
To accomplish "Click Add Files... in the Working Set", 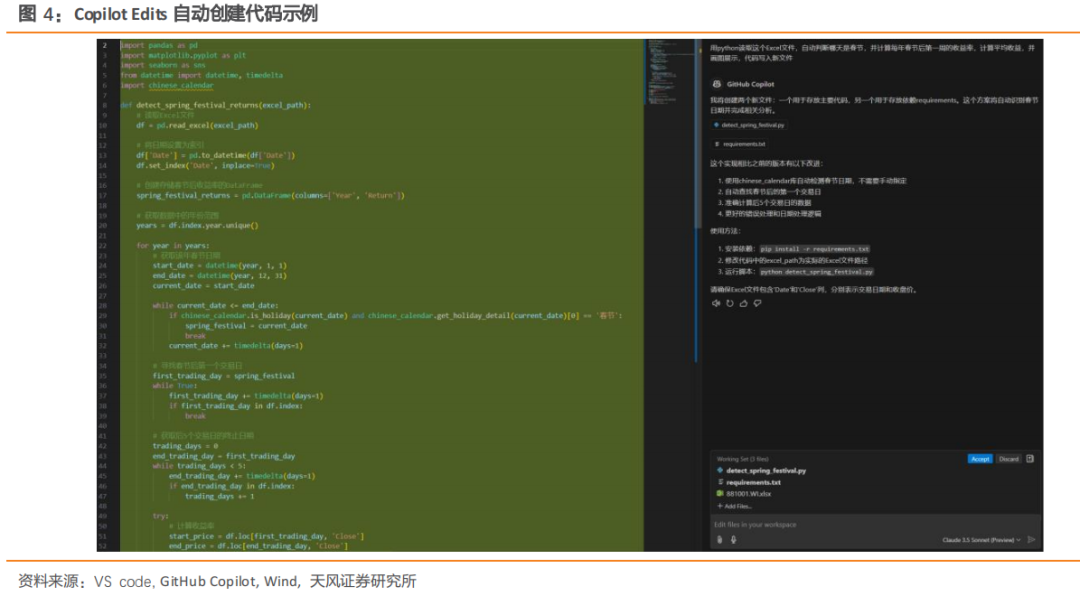I will pos(734,506).
